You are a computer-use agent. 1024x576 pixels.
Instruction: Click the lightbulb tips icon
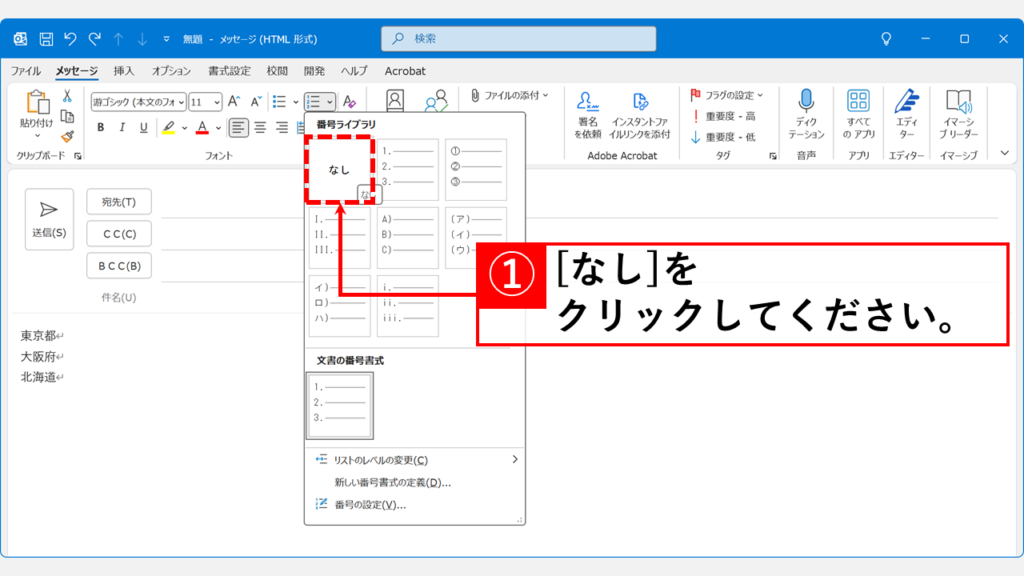coord(886,39)
